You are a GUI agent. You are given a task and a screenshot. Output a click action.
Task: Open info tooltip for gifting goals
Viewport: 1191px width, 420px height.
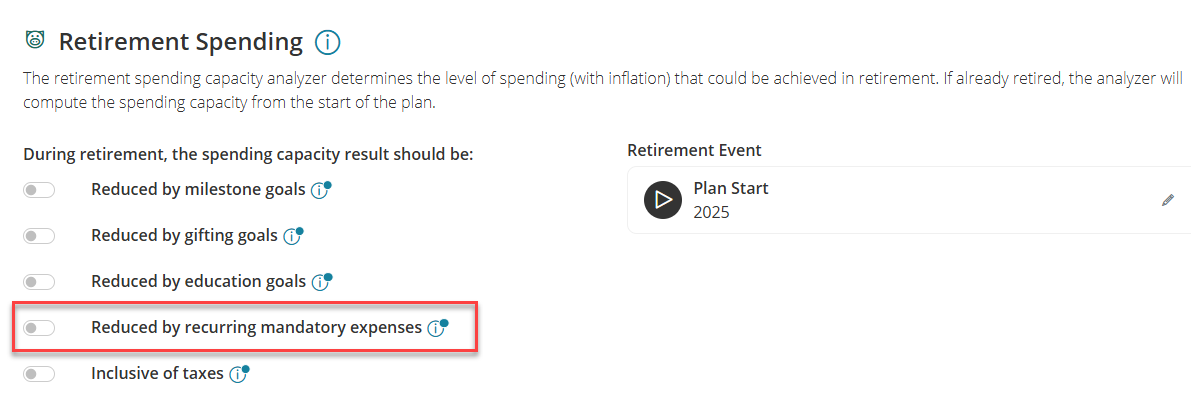pos(292,236)
